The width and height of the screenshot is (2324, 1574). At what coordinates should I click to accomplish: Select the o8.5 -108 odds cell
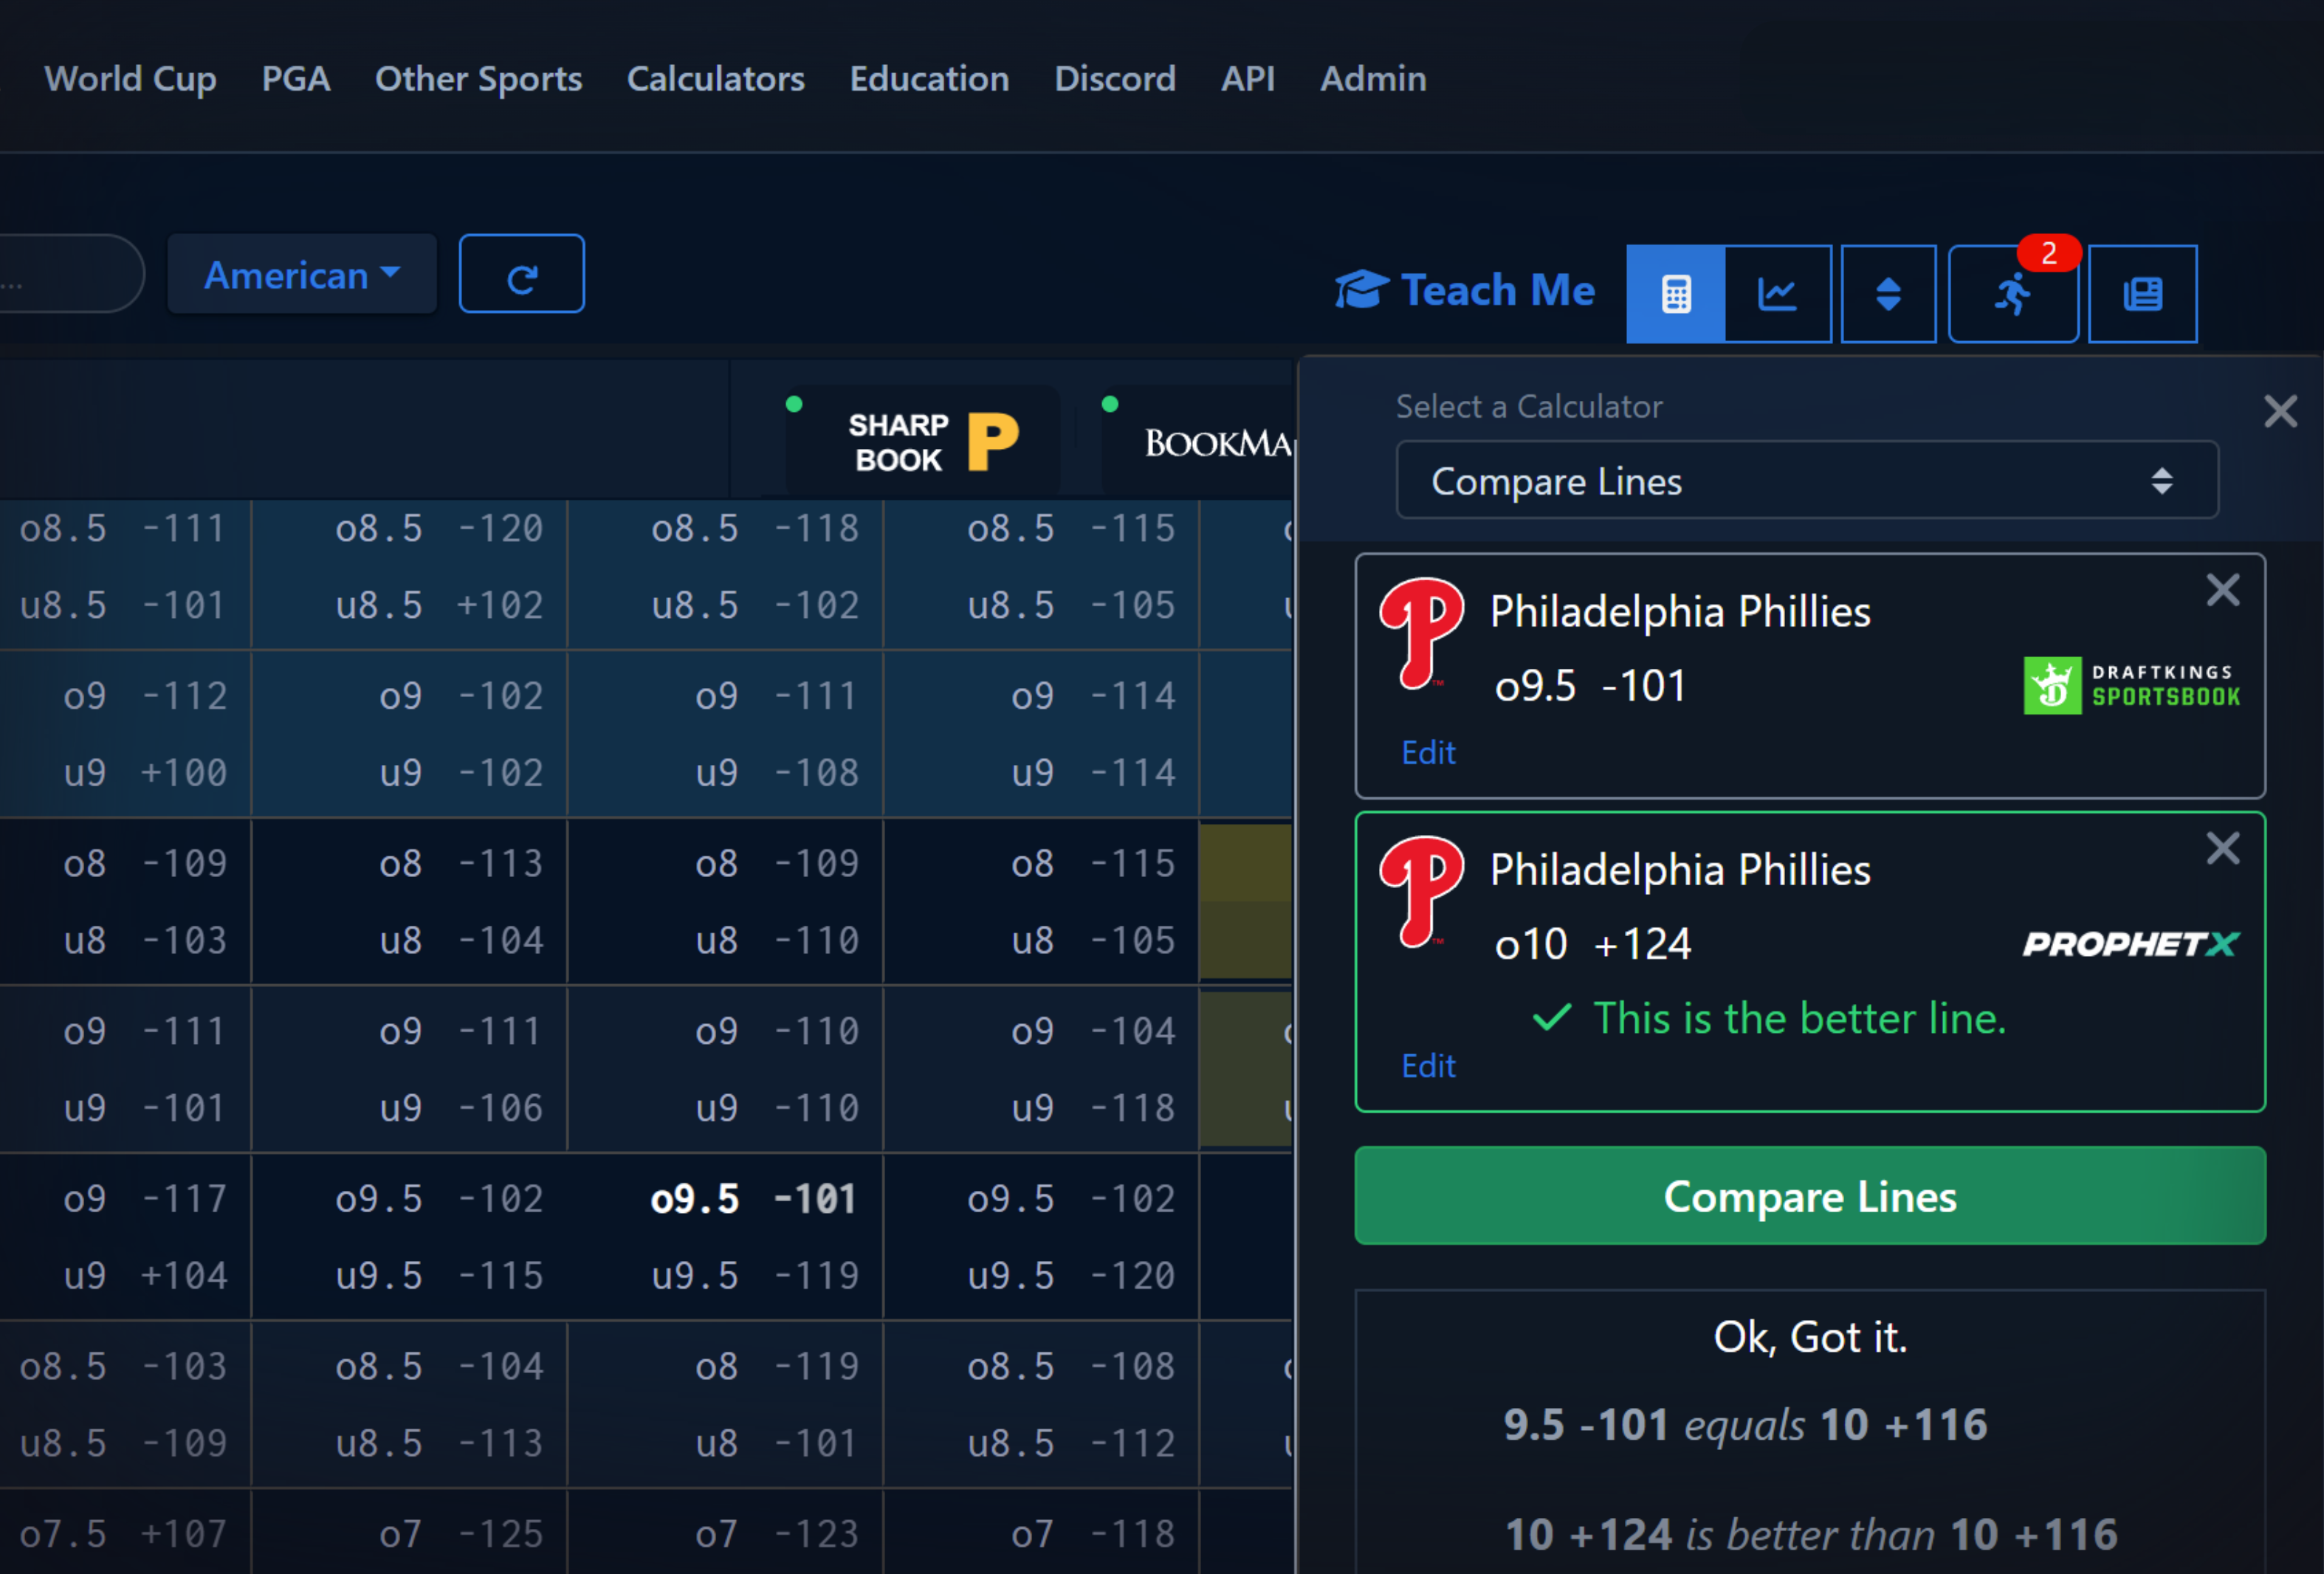(1071, 1366)
